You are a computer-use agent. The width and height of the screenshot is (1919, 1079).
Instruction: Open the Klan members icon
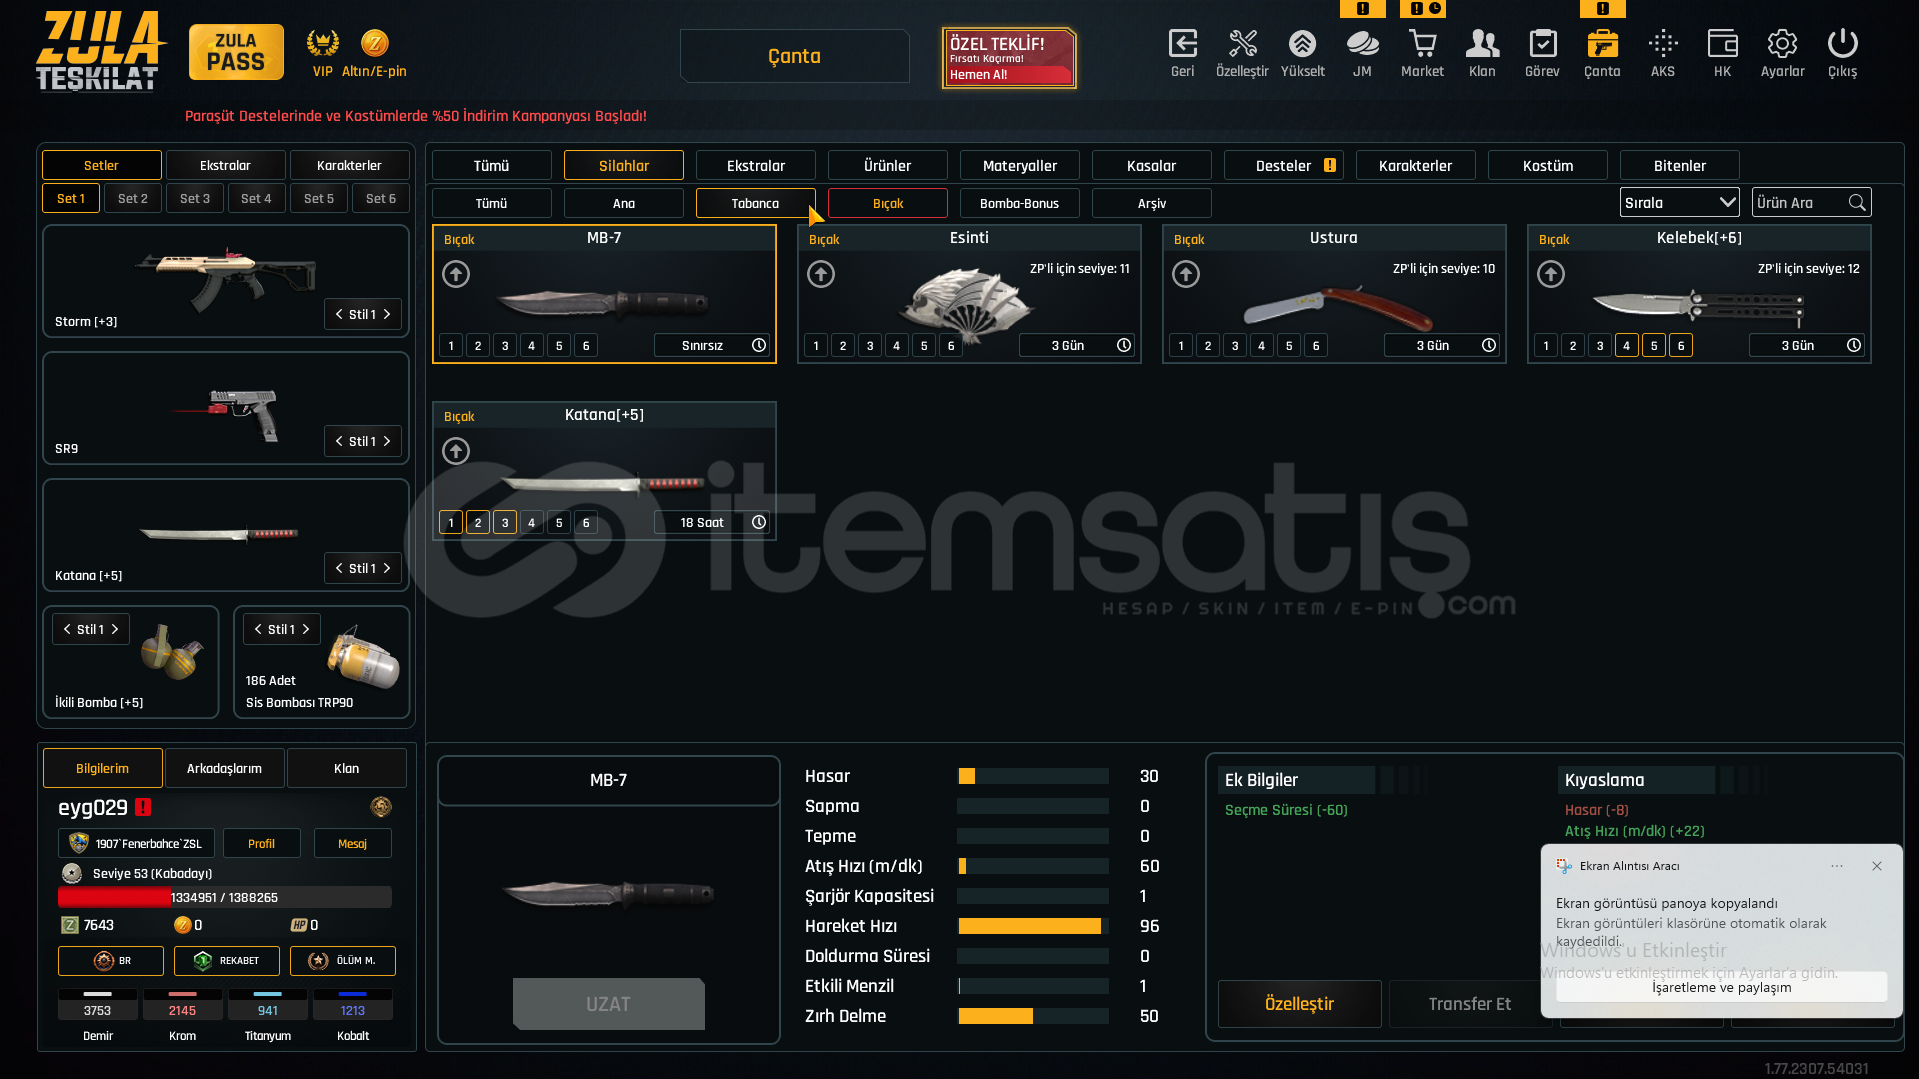point(1482,44)
